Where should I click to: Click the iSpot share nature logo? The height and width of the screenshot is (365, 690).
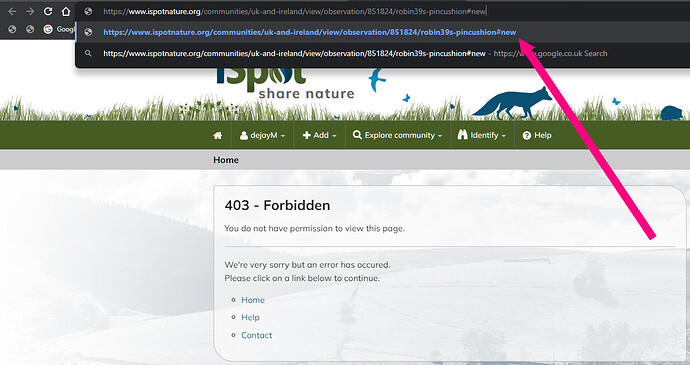point(285,82)
